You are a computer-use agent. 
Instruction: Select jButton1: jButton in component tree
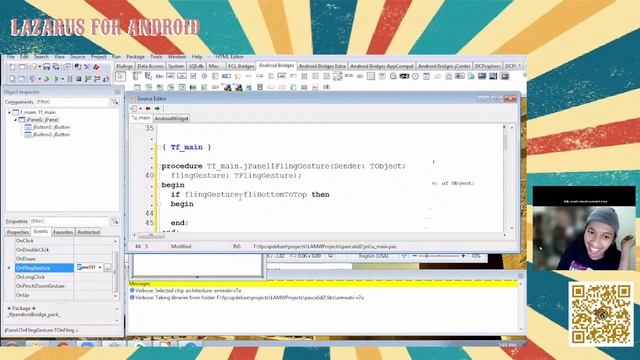(47, 127)
